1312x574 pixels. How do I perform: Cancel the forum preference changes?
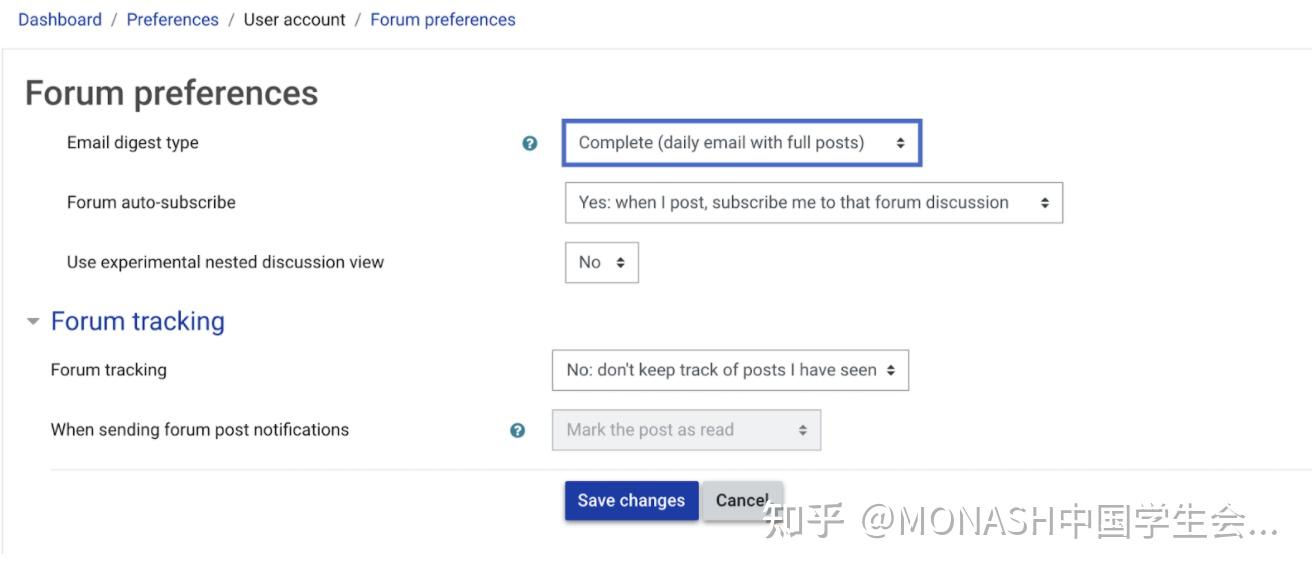(x=741, y=501)
